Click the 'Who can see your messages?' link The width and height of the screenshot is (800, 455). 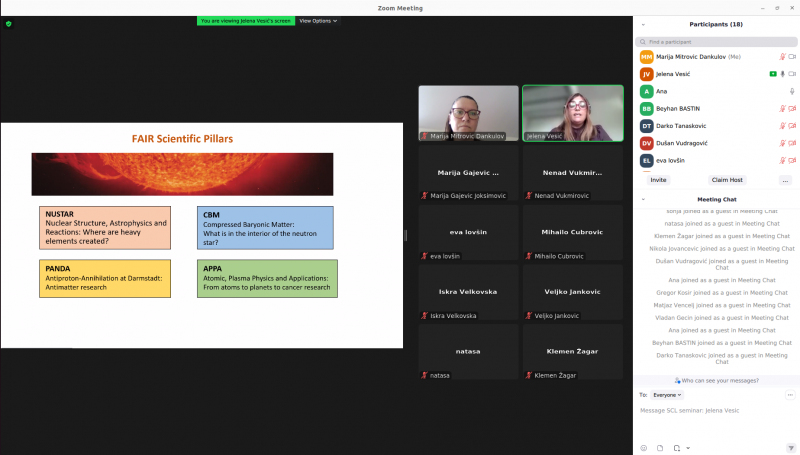tap(719, 381)
